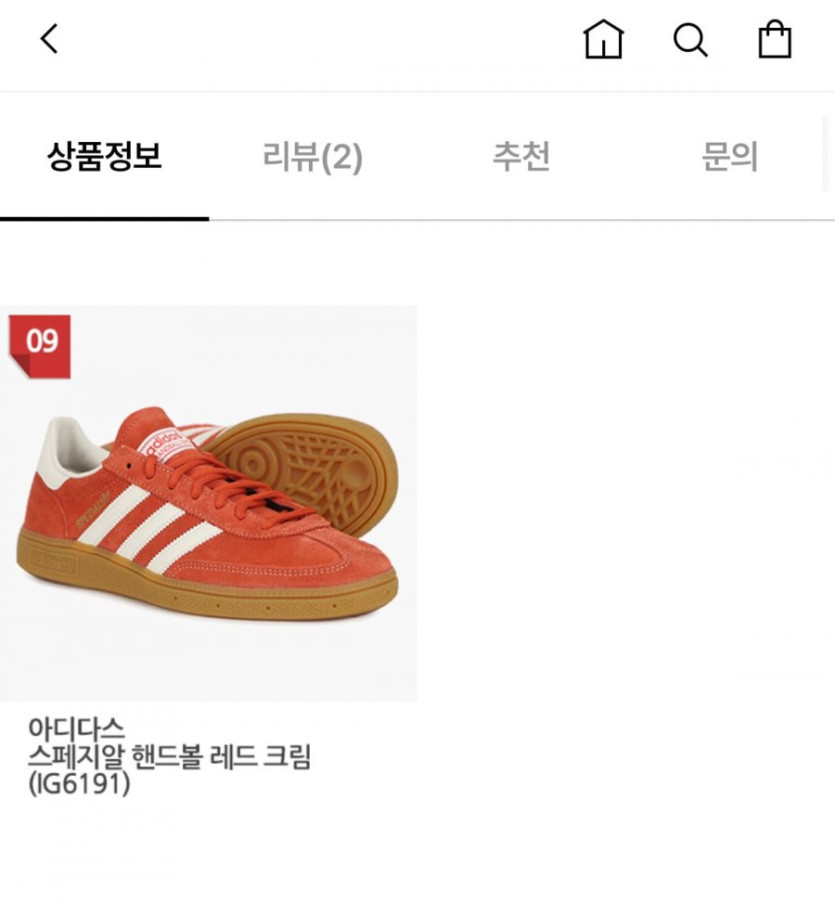Image resolution: width=835 pixels, height=915 pixels.
Task: Open the red Adidas sneaker product image
Action: tap(208, 502)
